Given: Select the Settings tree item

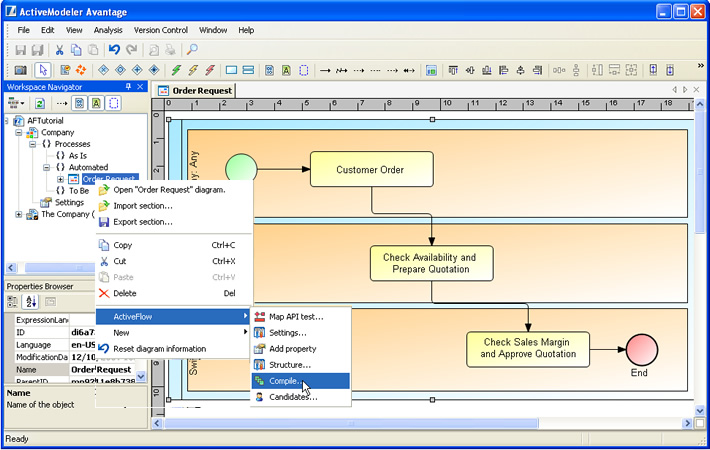Looking at the screenshot, I should pyautogui.click(x=69, y=202).
